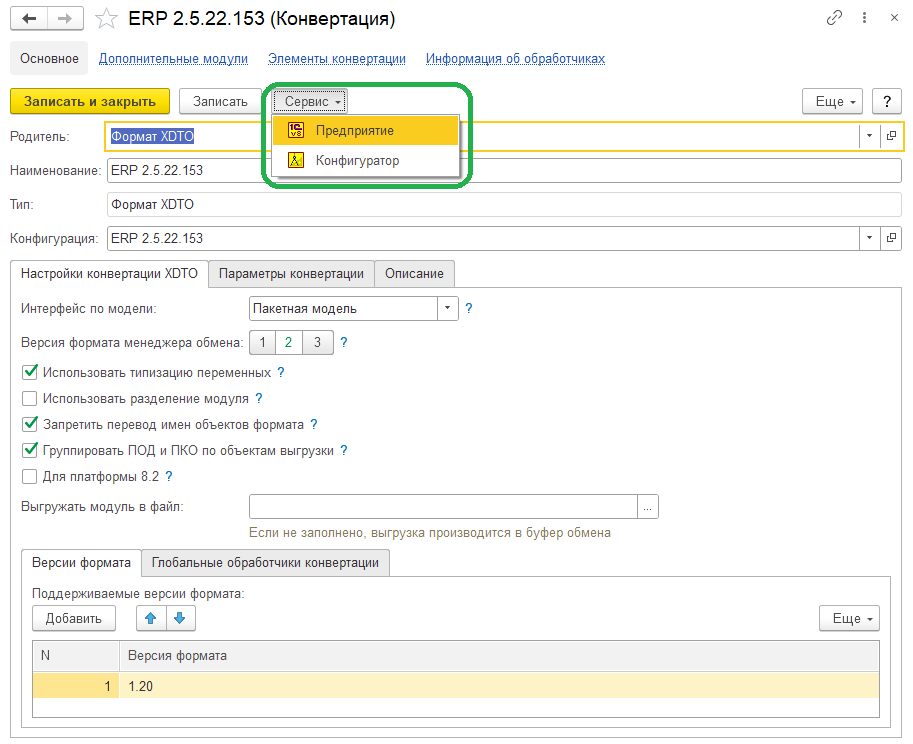
Task: Show help for Запретить перевод имен объектов
Action: coord(313,424)
